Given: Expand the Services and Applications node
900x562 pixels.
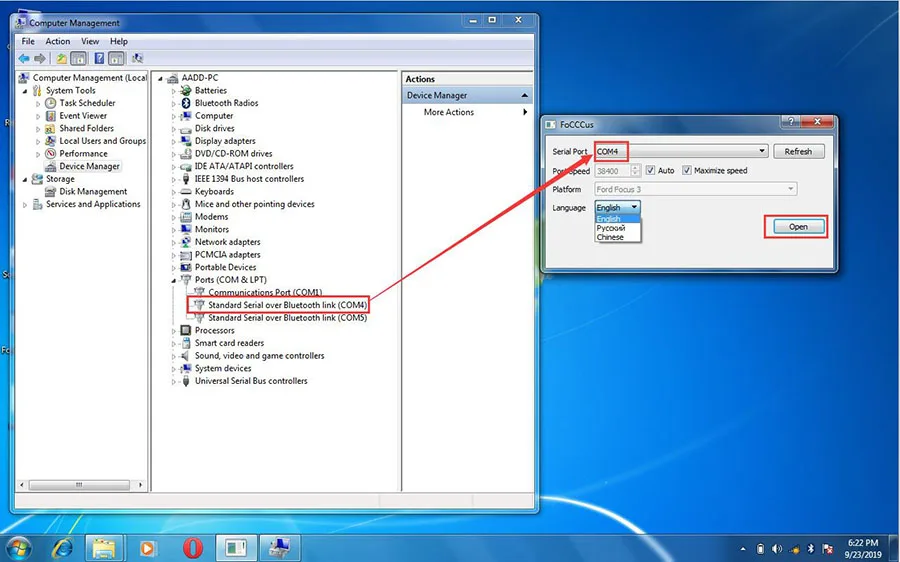Looking at the screenshot, I should 25,204.
